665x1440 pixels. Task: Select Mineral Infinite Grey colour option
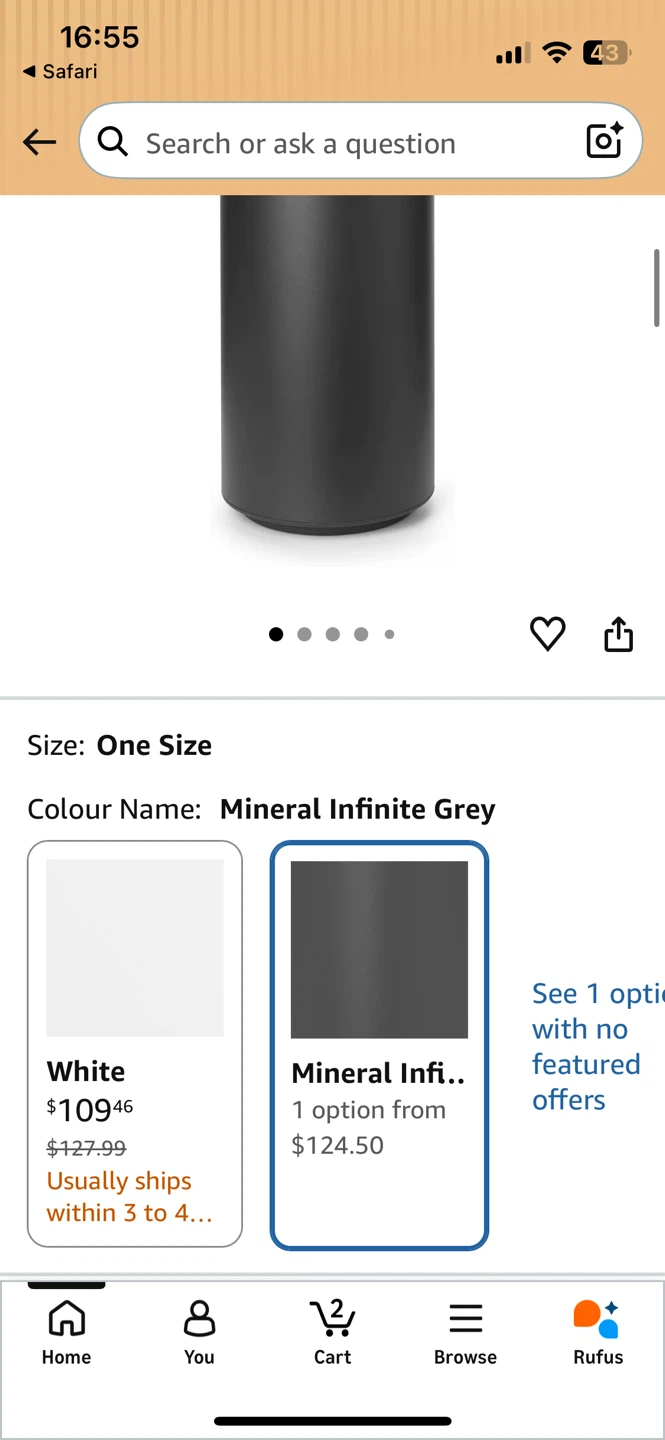point(379,1045)
